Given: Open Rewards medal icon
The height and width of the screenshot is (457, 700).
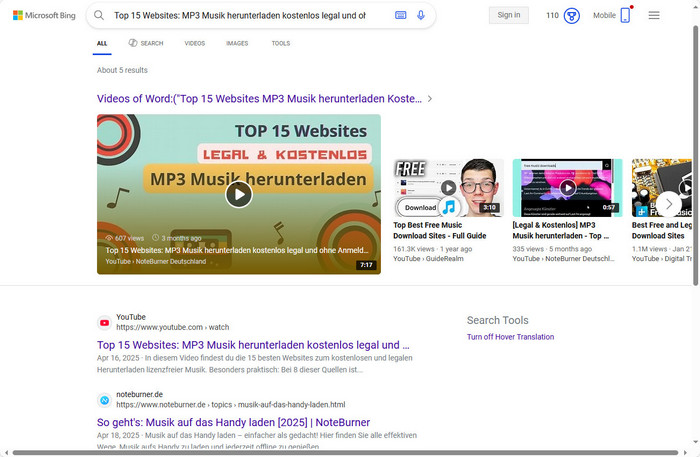Looking at the screenshot, I should click(x=571, y=16).
